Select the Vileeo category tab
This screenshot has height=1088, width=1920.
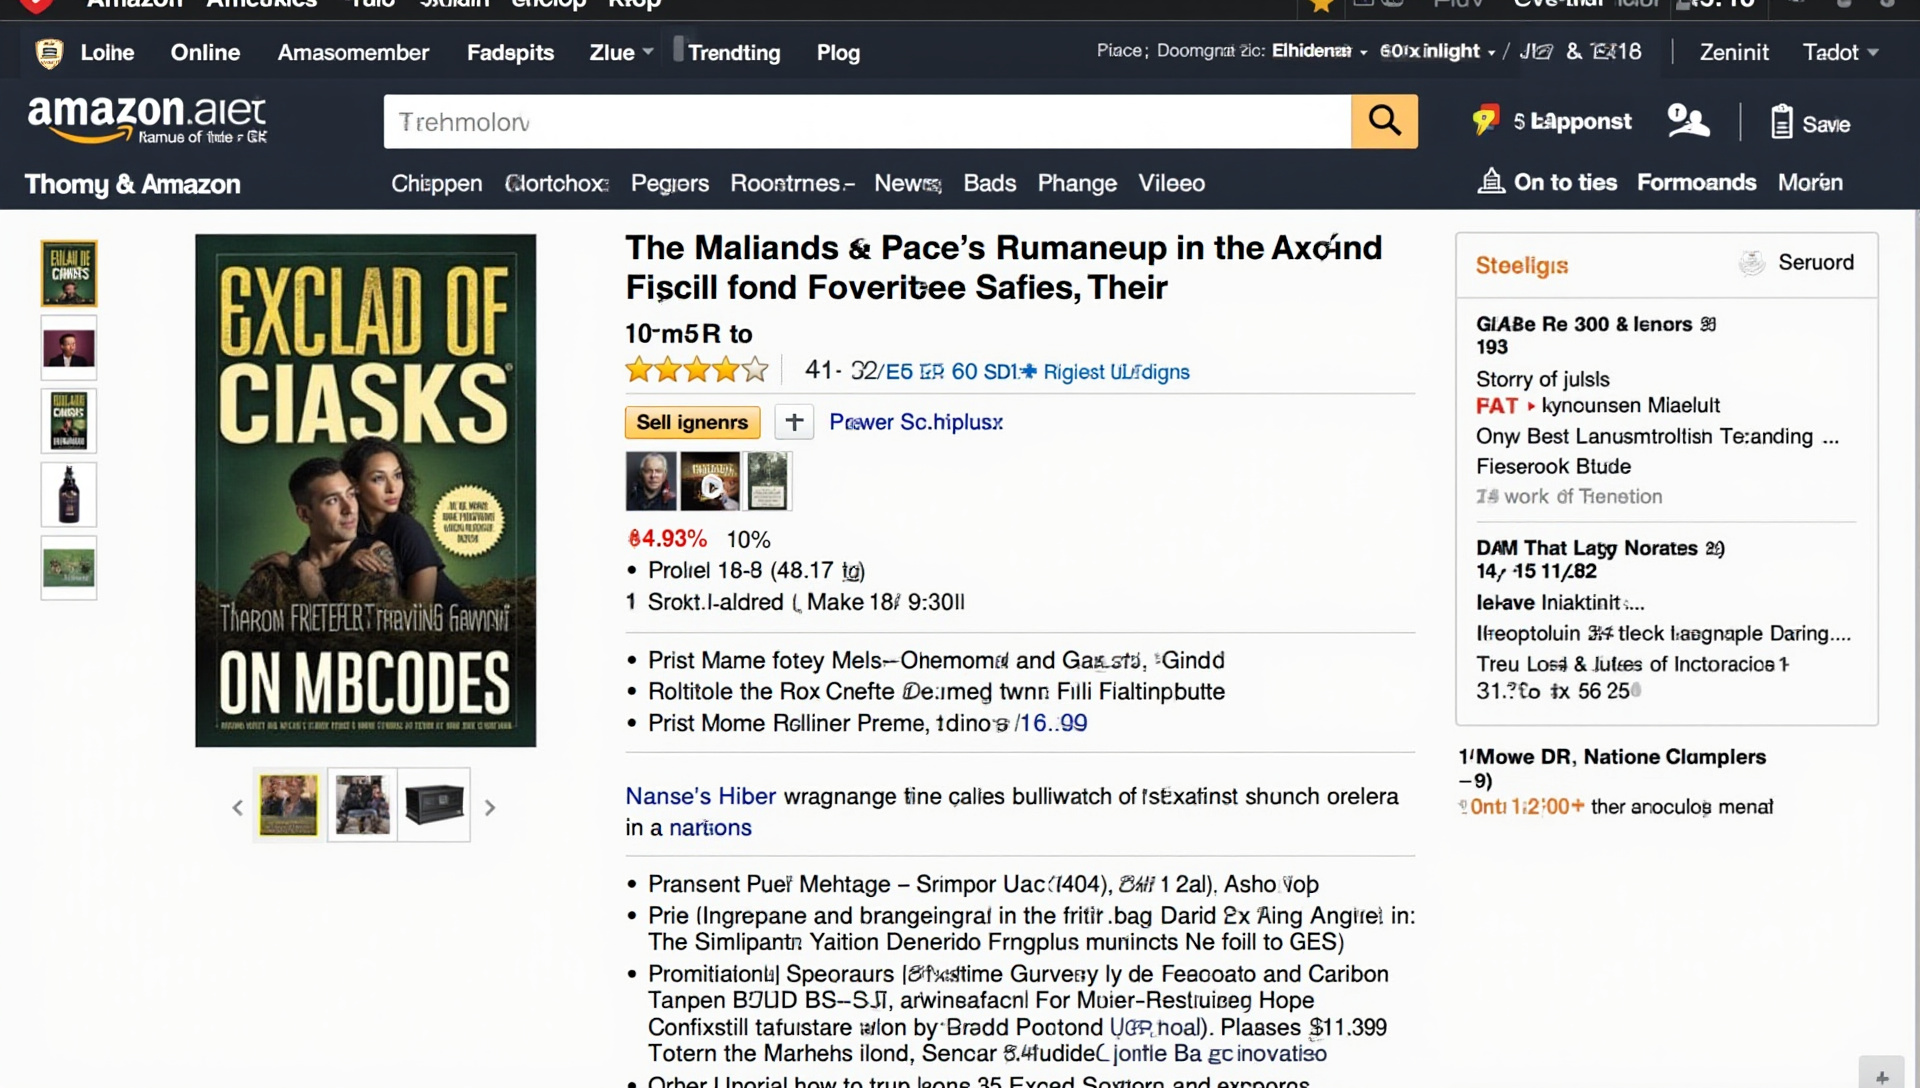pos(1171,183)
